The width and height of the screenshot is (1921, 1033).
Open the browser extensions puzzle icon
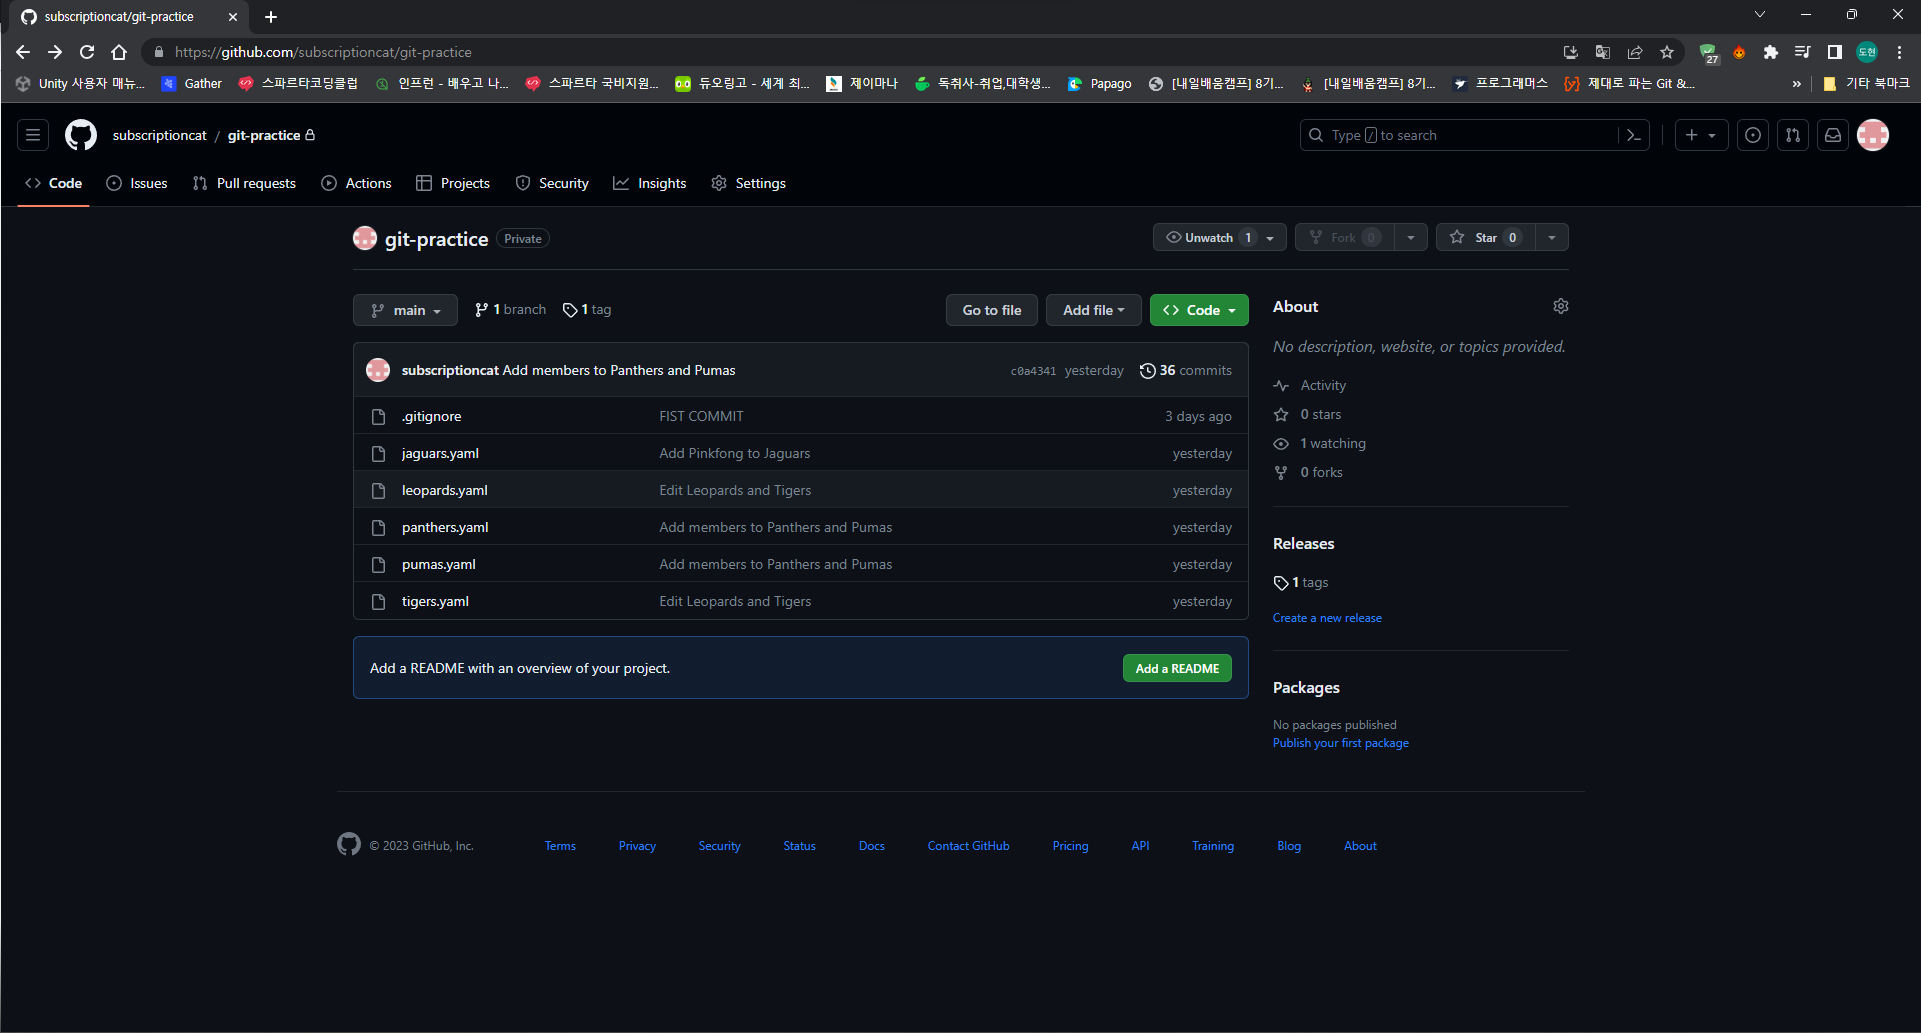[1771, 52]
